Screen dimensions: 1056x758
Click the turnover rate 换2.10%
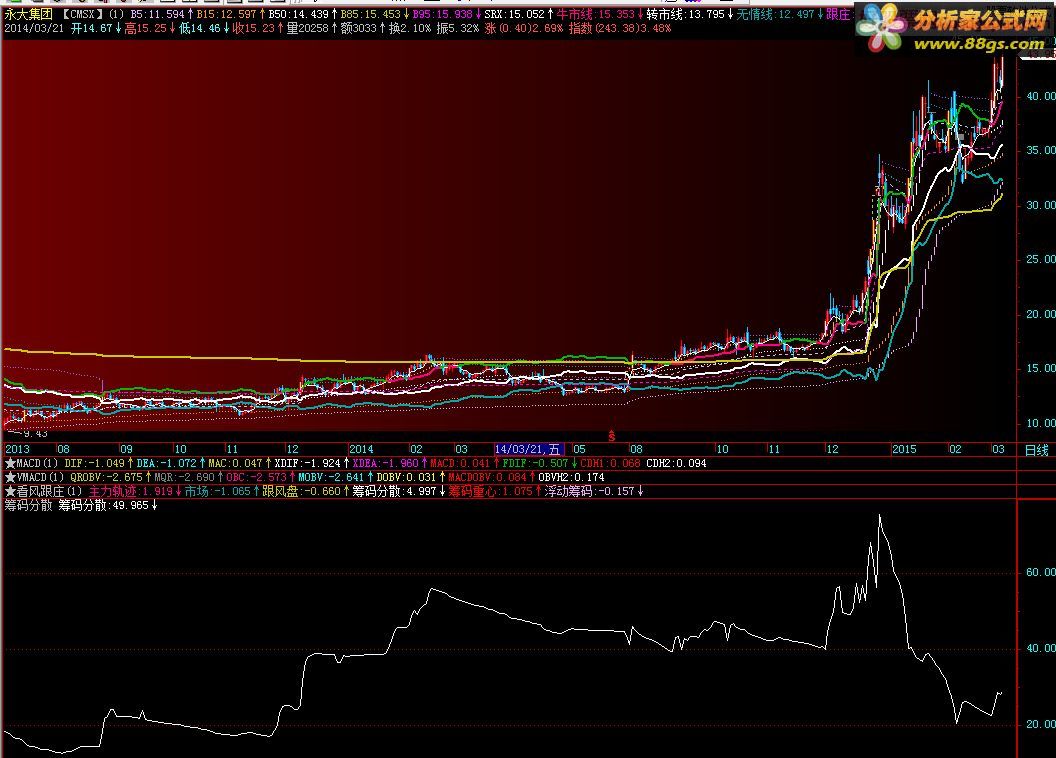[x=409, y=28]
